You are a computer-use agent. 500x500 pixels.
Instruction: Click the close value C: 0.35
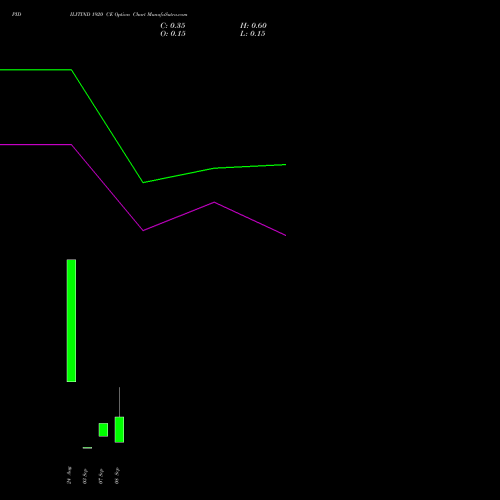click(173, 26)
